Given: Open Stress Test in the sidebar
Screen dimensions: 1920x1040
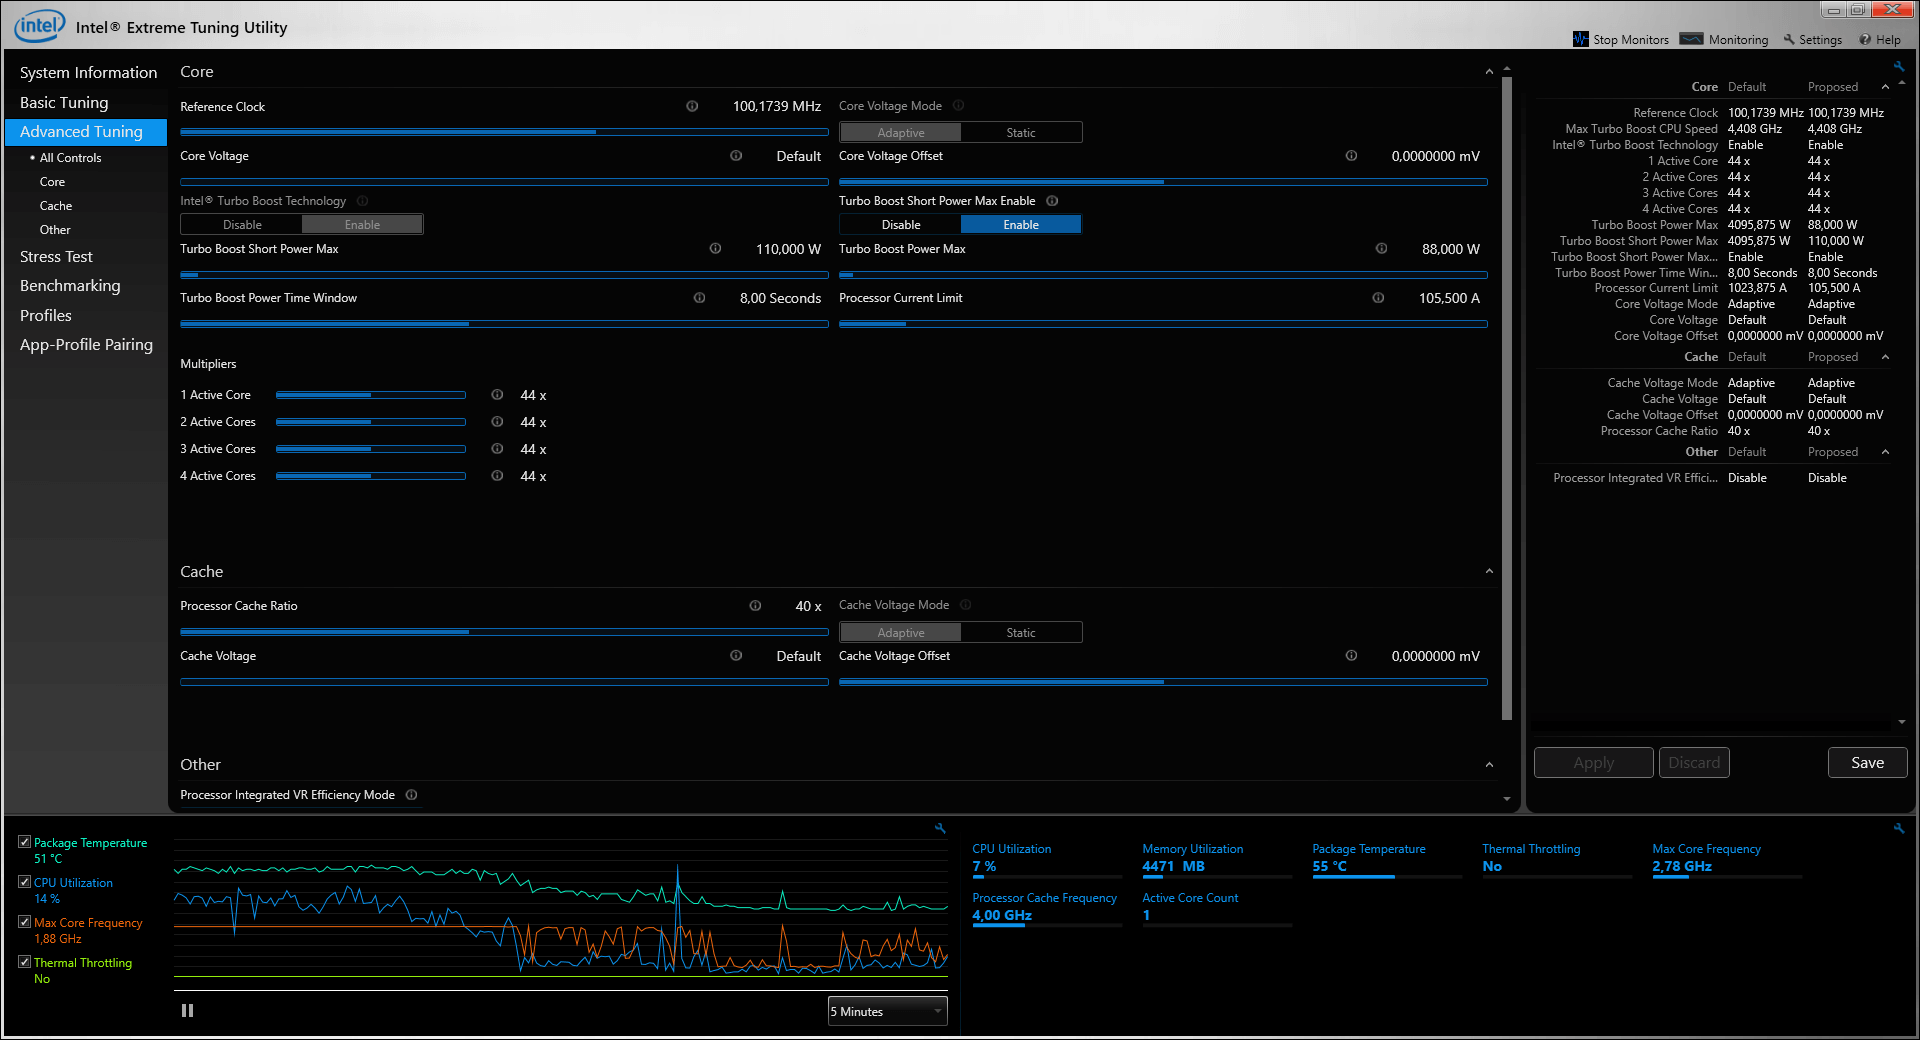Looking at the screenshot, I should (x=56, y=257).
